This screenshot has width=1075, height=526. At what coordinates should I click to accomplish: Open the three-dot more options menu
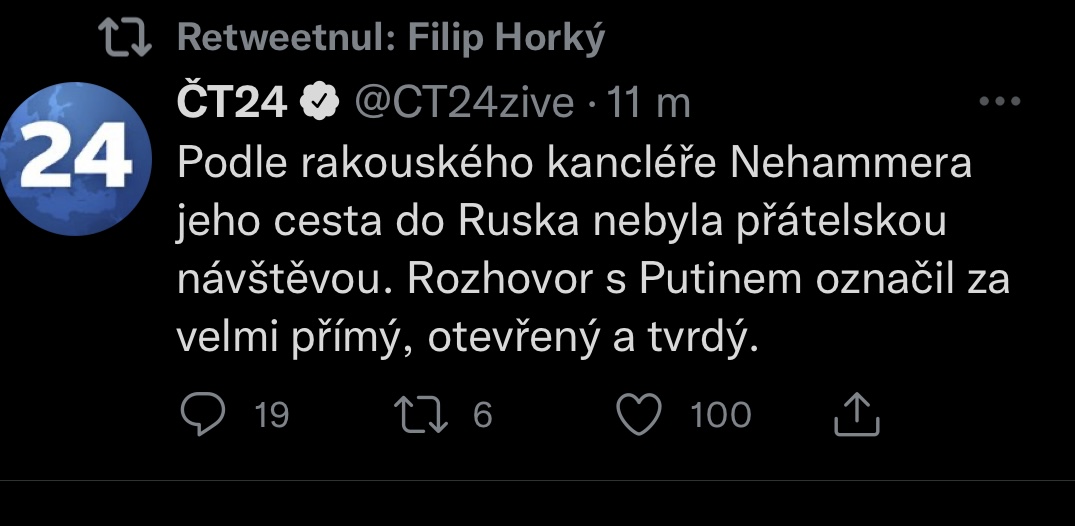click(x=997, y=101)
